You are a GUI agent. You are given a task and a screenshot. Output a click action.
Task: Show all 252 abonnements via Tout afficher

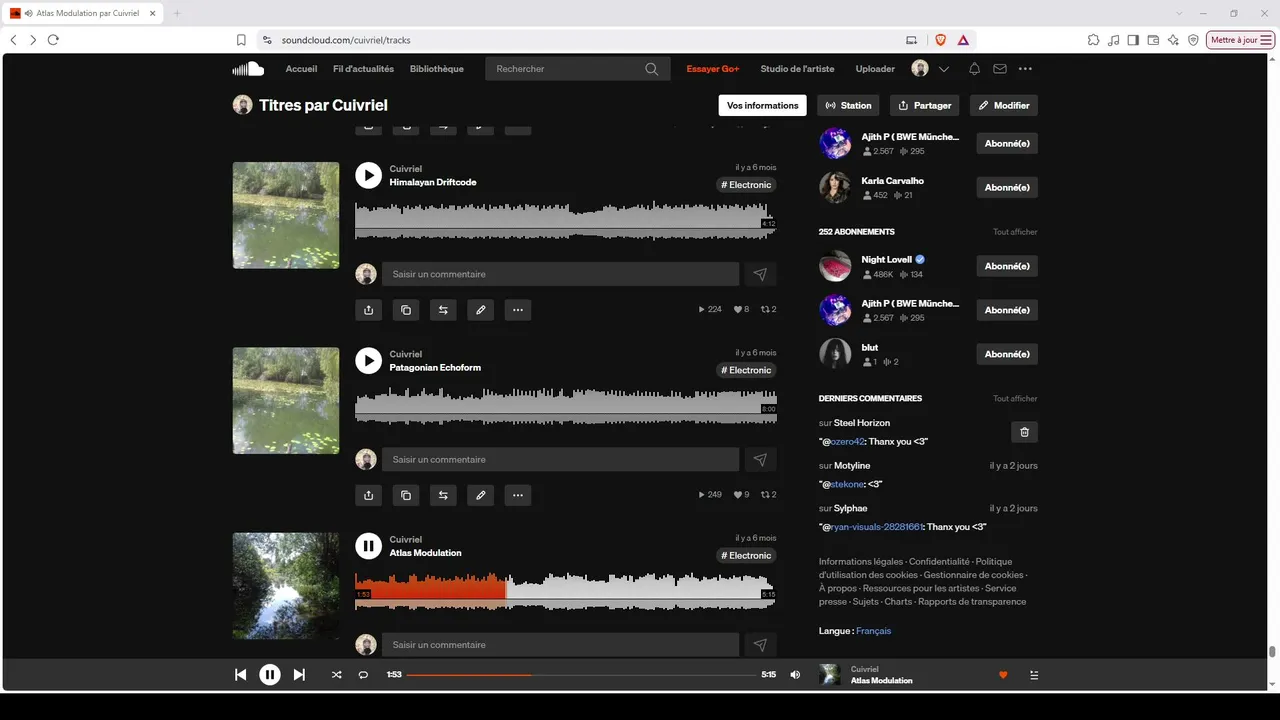[x=1015, y=232]
